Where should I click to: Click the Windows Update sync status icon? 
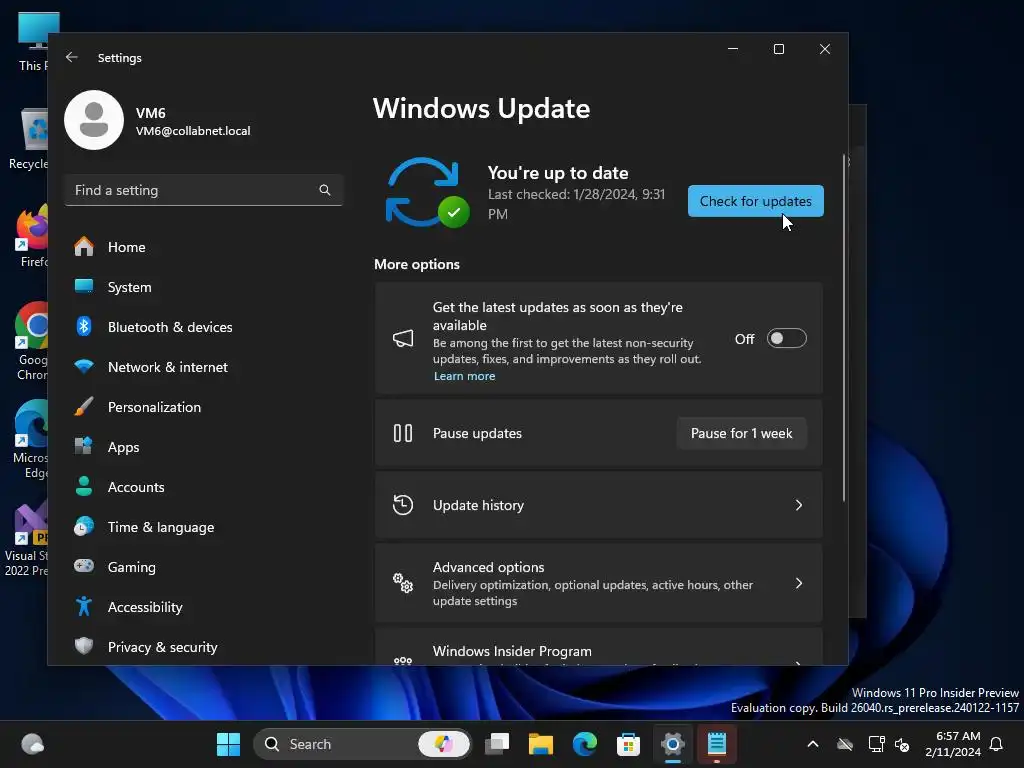pyautogui.click(x=427, y=193)
